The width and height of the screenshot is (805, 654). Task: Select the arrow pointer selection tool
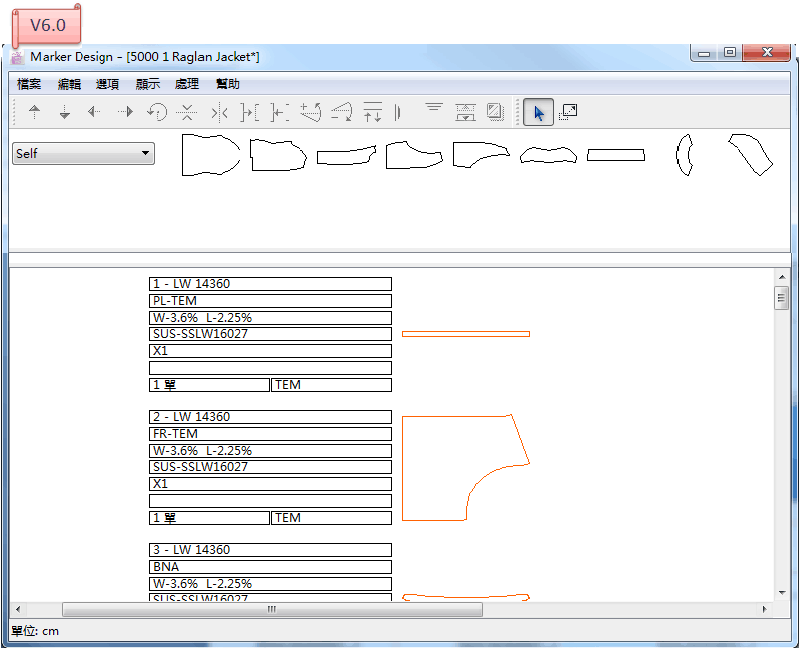[538, 112]
